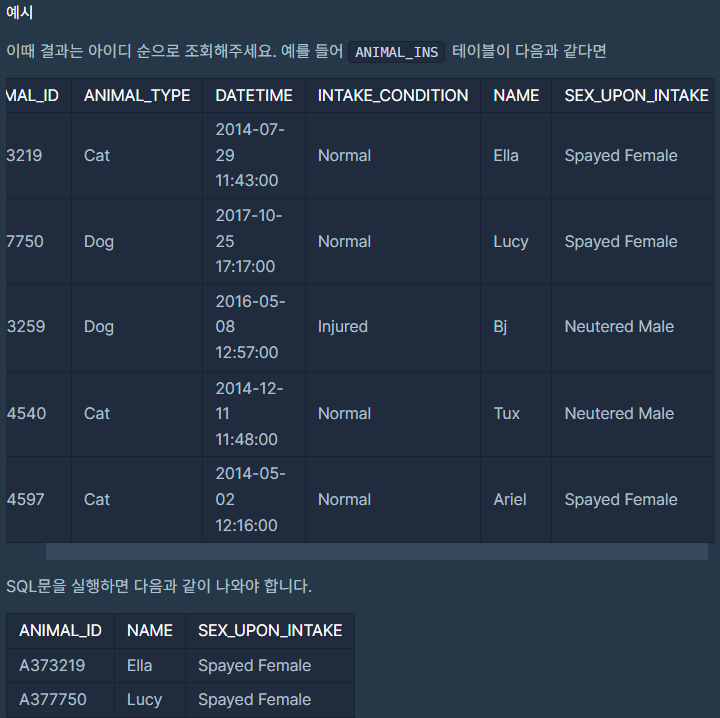
Task: Click the horizontal scrollbar under ANIMAL_INS table
Action: coord(377,551)
